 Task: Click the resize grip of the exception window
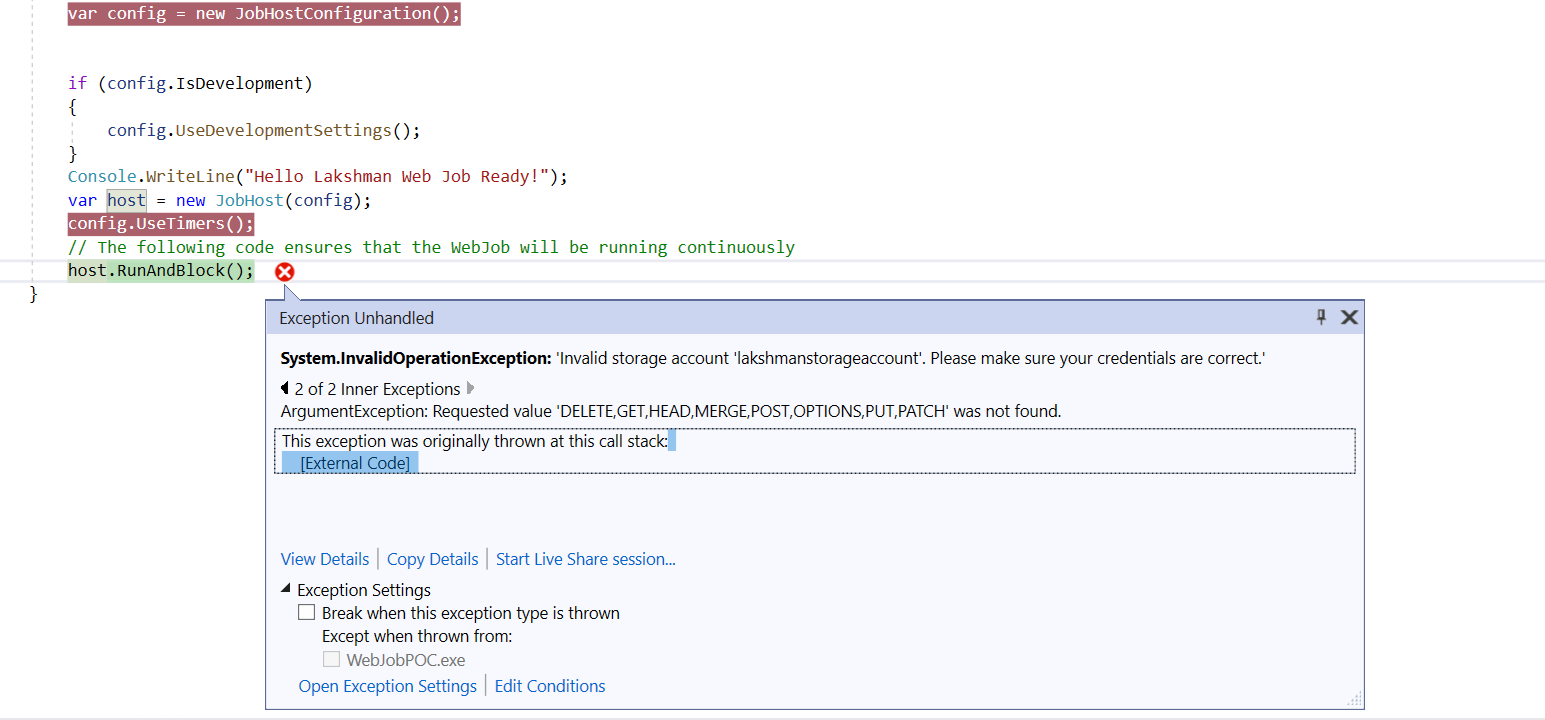click(x=1355, y=698)
